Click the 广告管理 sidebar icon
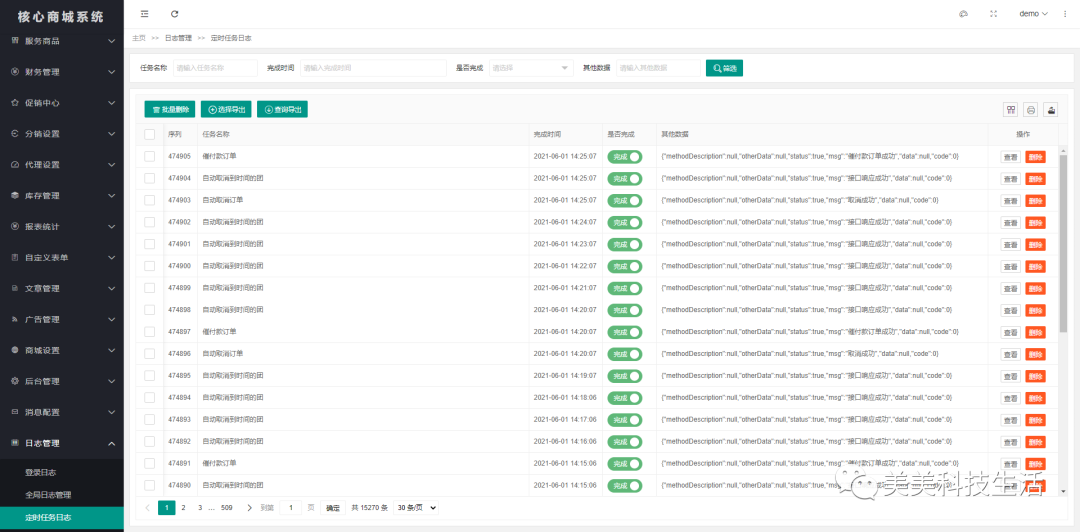This screenshot has height=532, width=1080. pyautogui.click(x=15, y=319)
